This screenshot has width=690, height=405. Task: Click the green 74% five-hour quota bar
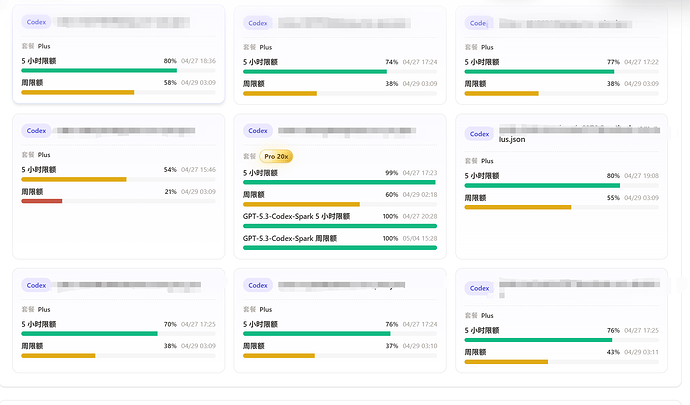click(x=340, y=71)
